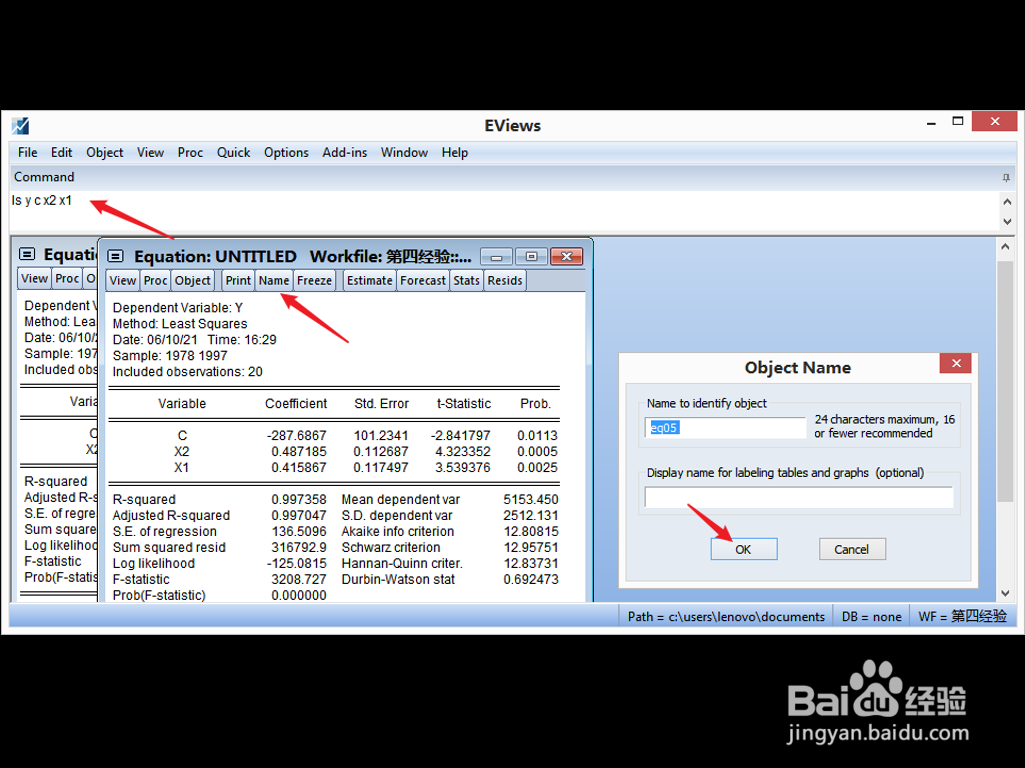Click View in UNTITLED equation toolbar
The width and height of the screenshot is (1025, 768).
[123, 280]
